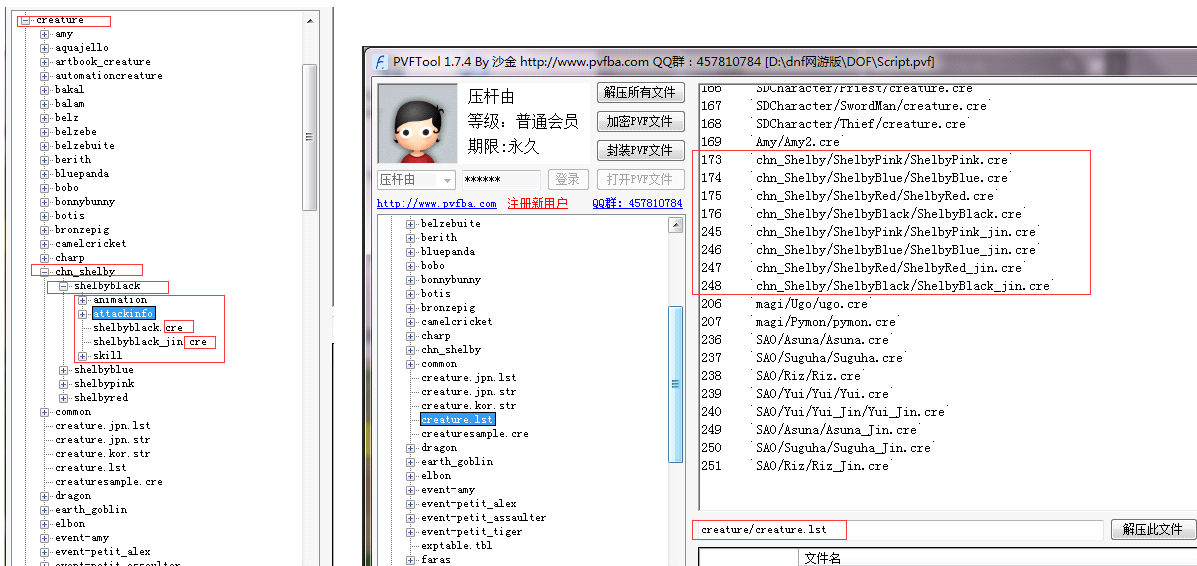Click the 注册新用户 link

(x=537, y=204)
